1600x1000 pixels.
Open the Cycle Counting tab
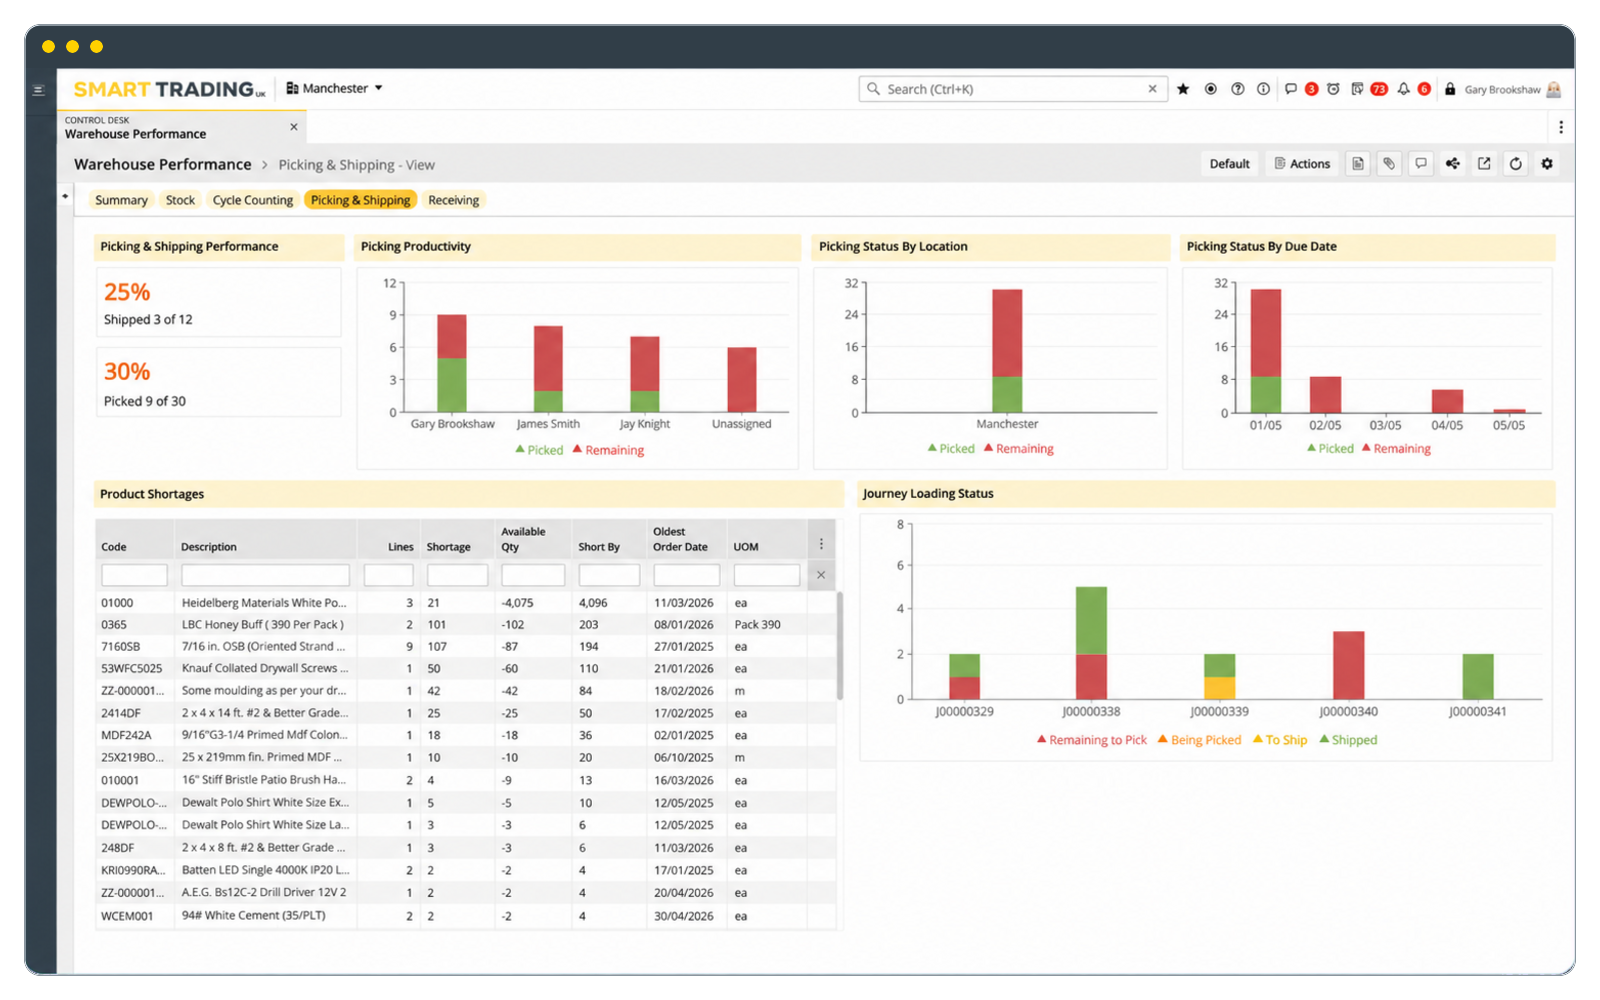(x=253, y=200)
